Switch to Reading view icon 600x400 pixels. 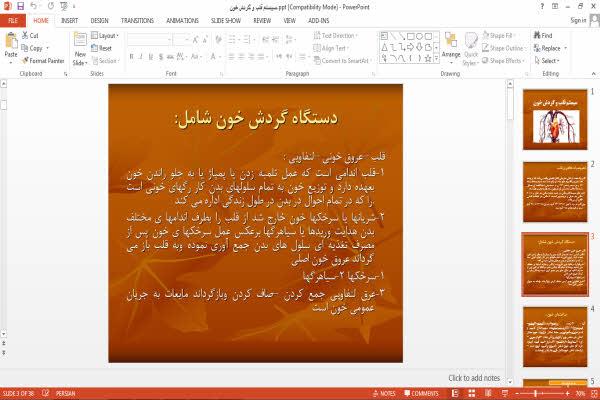pos(488,393)
